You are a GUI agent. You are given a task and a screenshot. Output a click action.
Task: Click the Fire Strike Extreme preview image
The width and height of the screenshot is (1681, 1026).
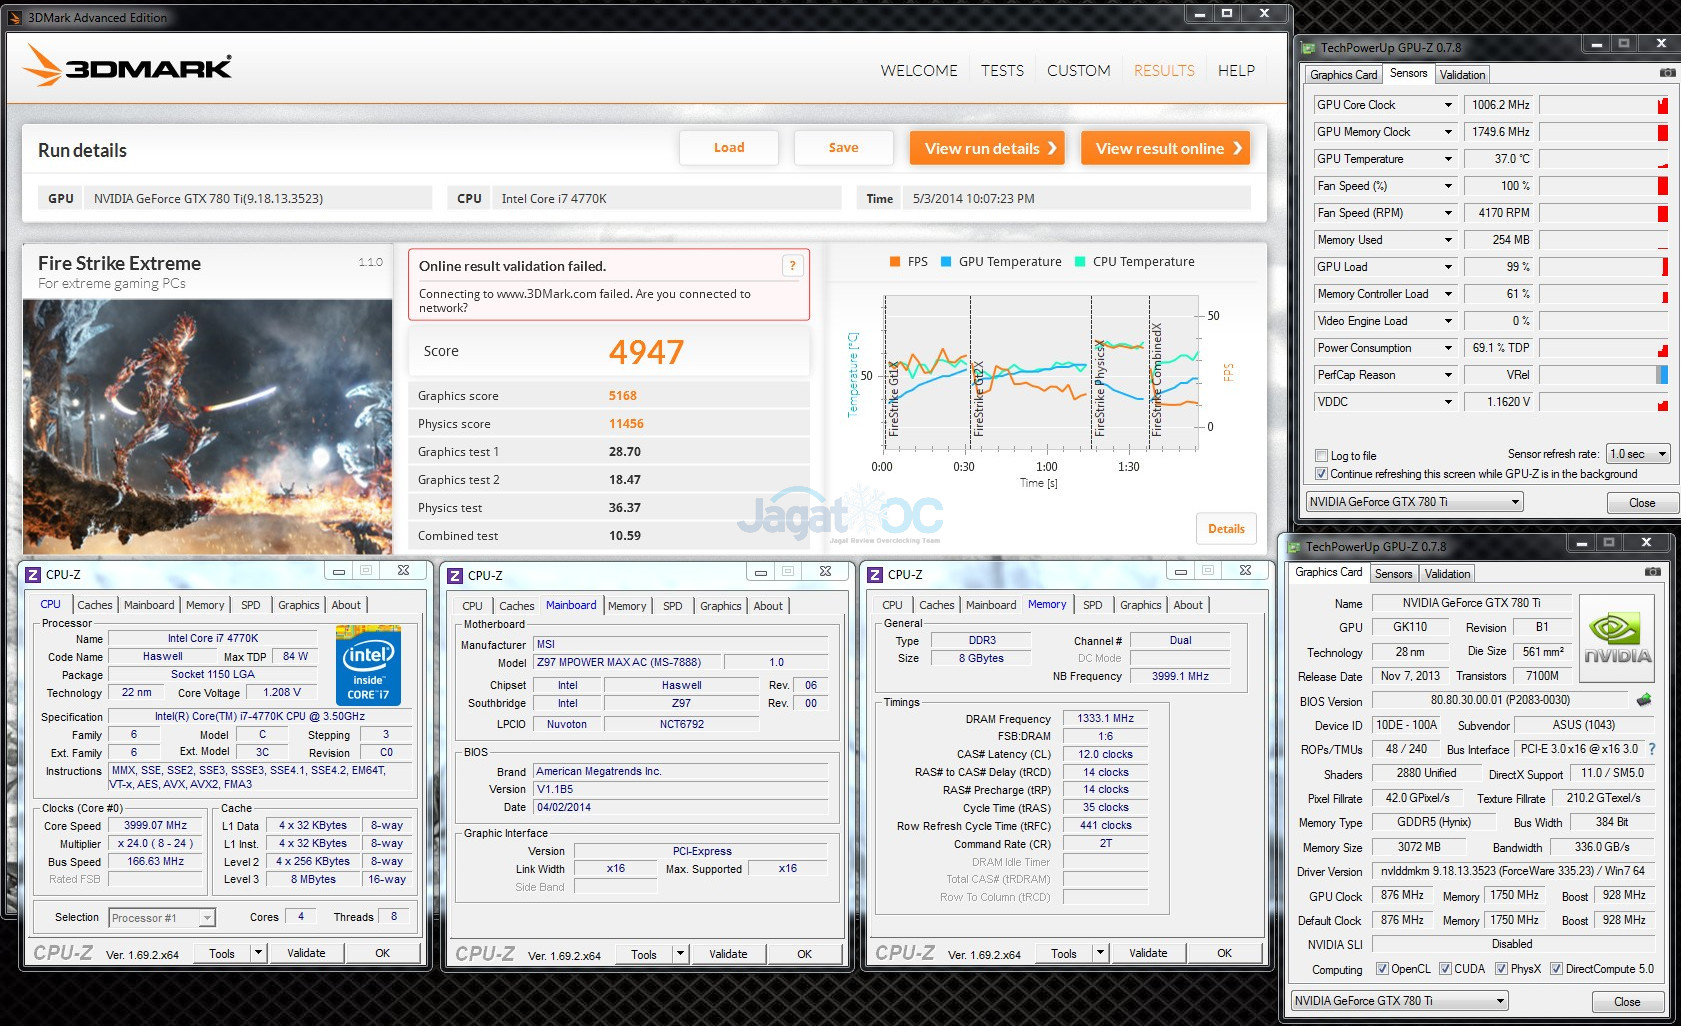[207, 426]
